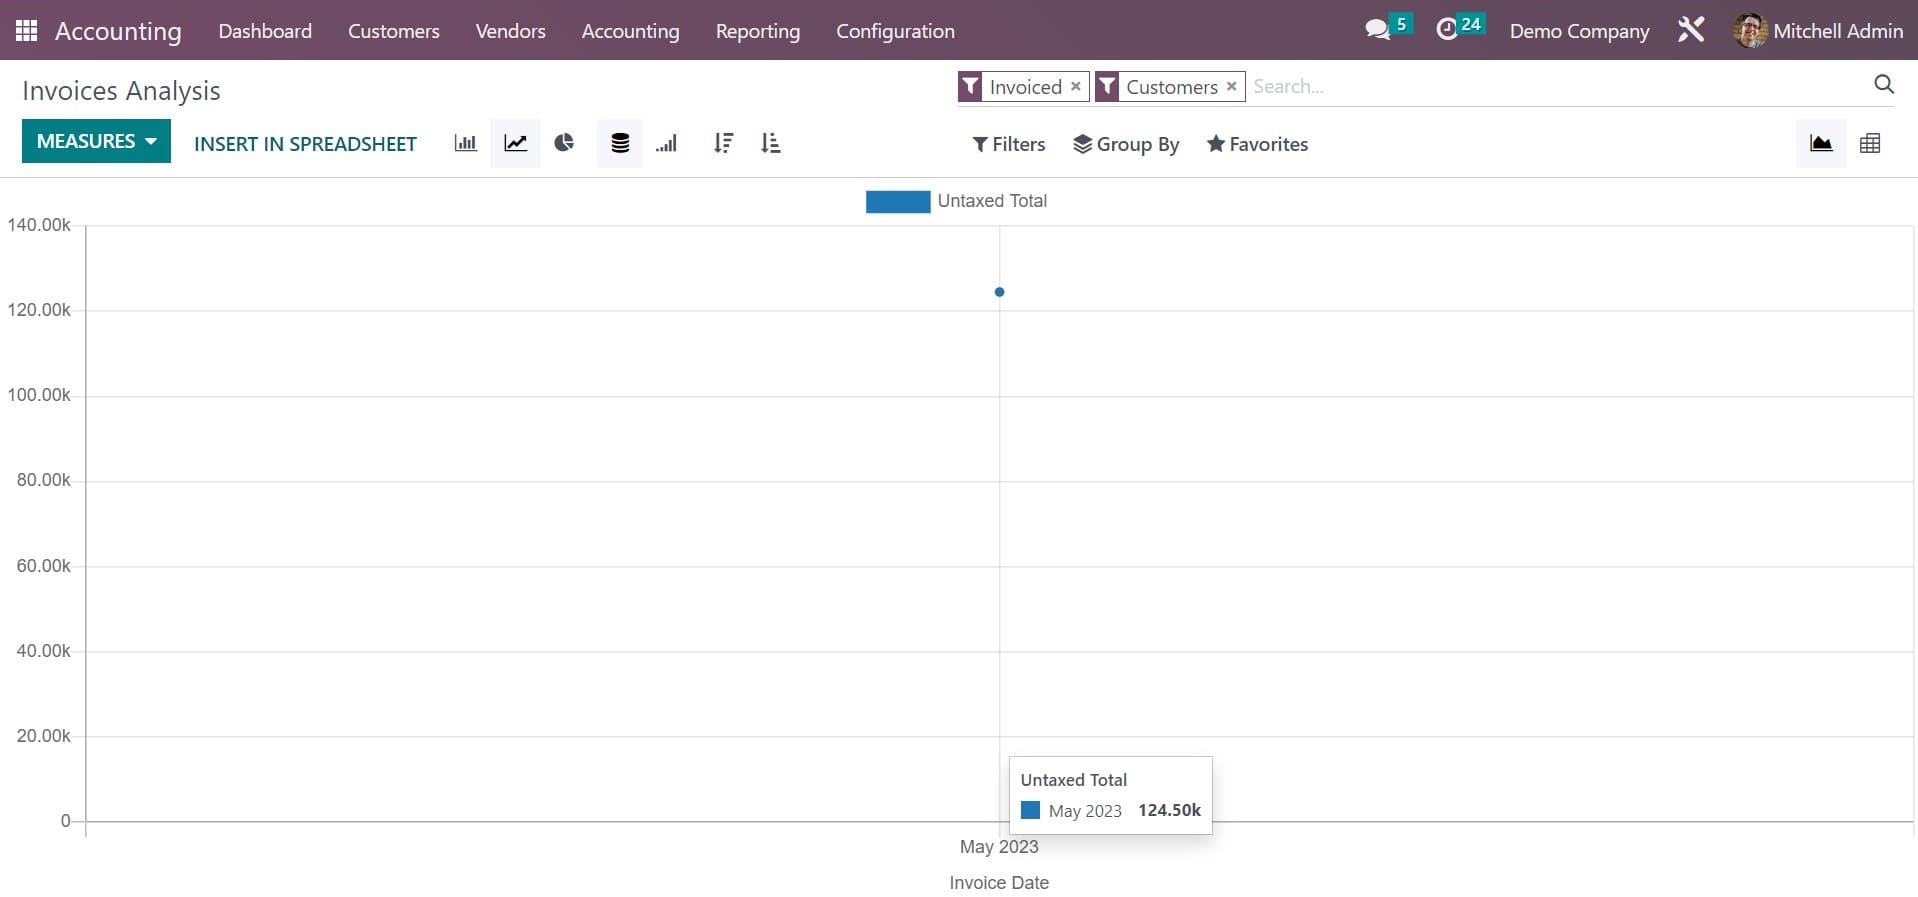Switch to graph view

pos(1821,143)
